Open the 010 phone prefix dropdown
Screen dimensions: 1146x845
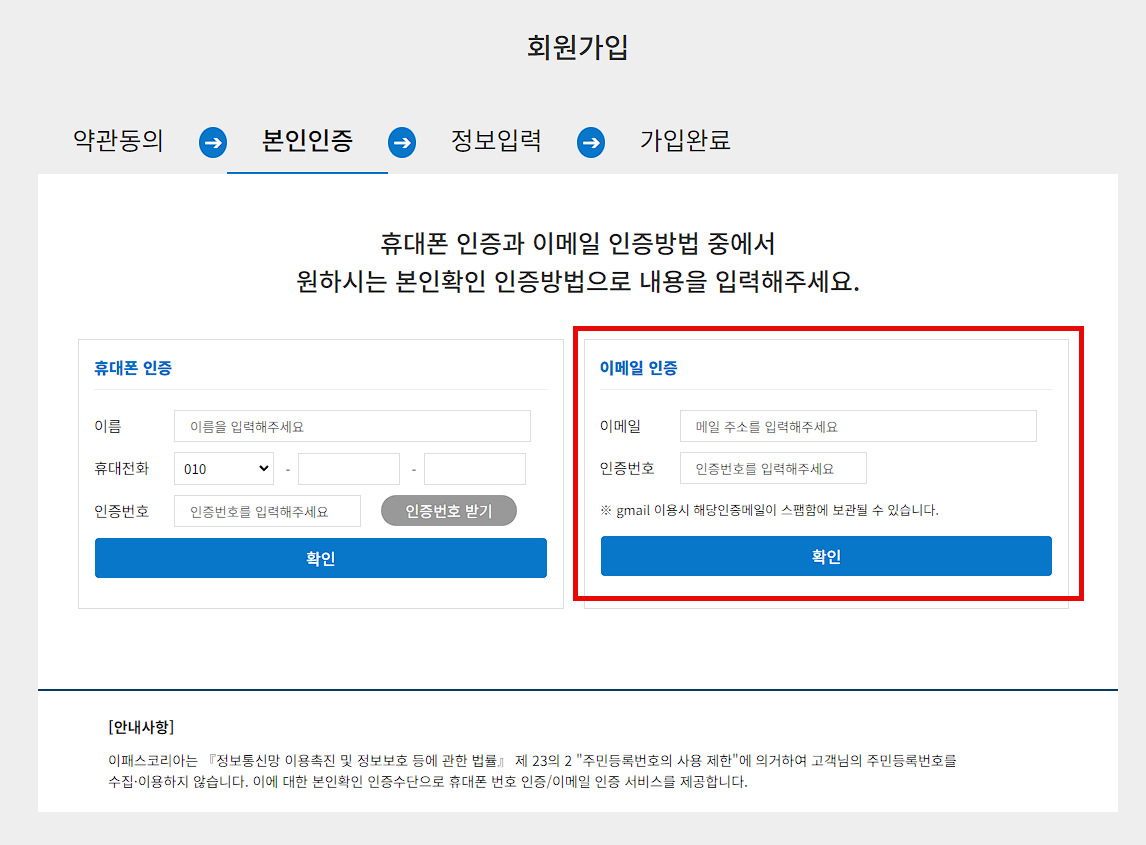[x=224, y=469]
